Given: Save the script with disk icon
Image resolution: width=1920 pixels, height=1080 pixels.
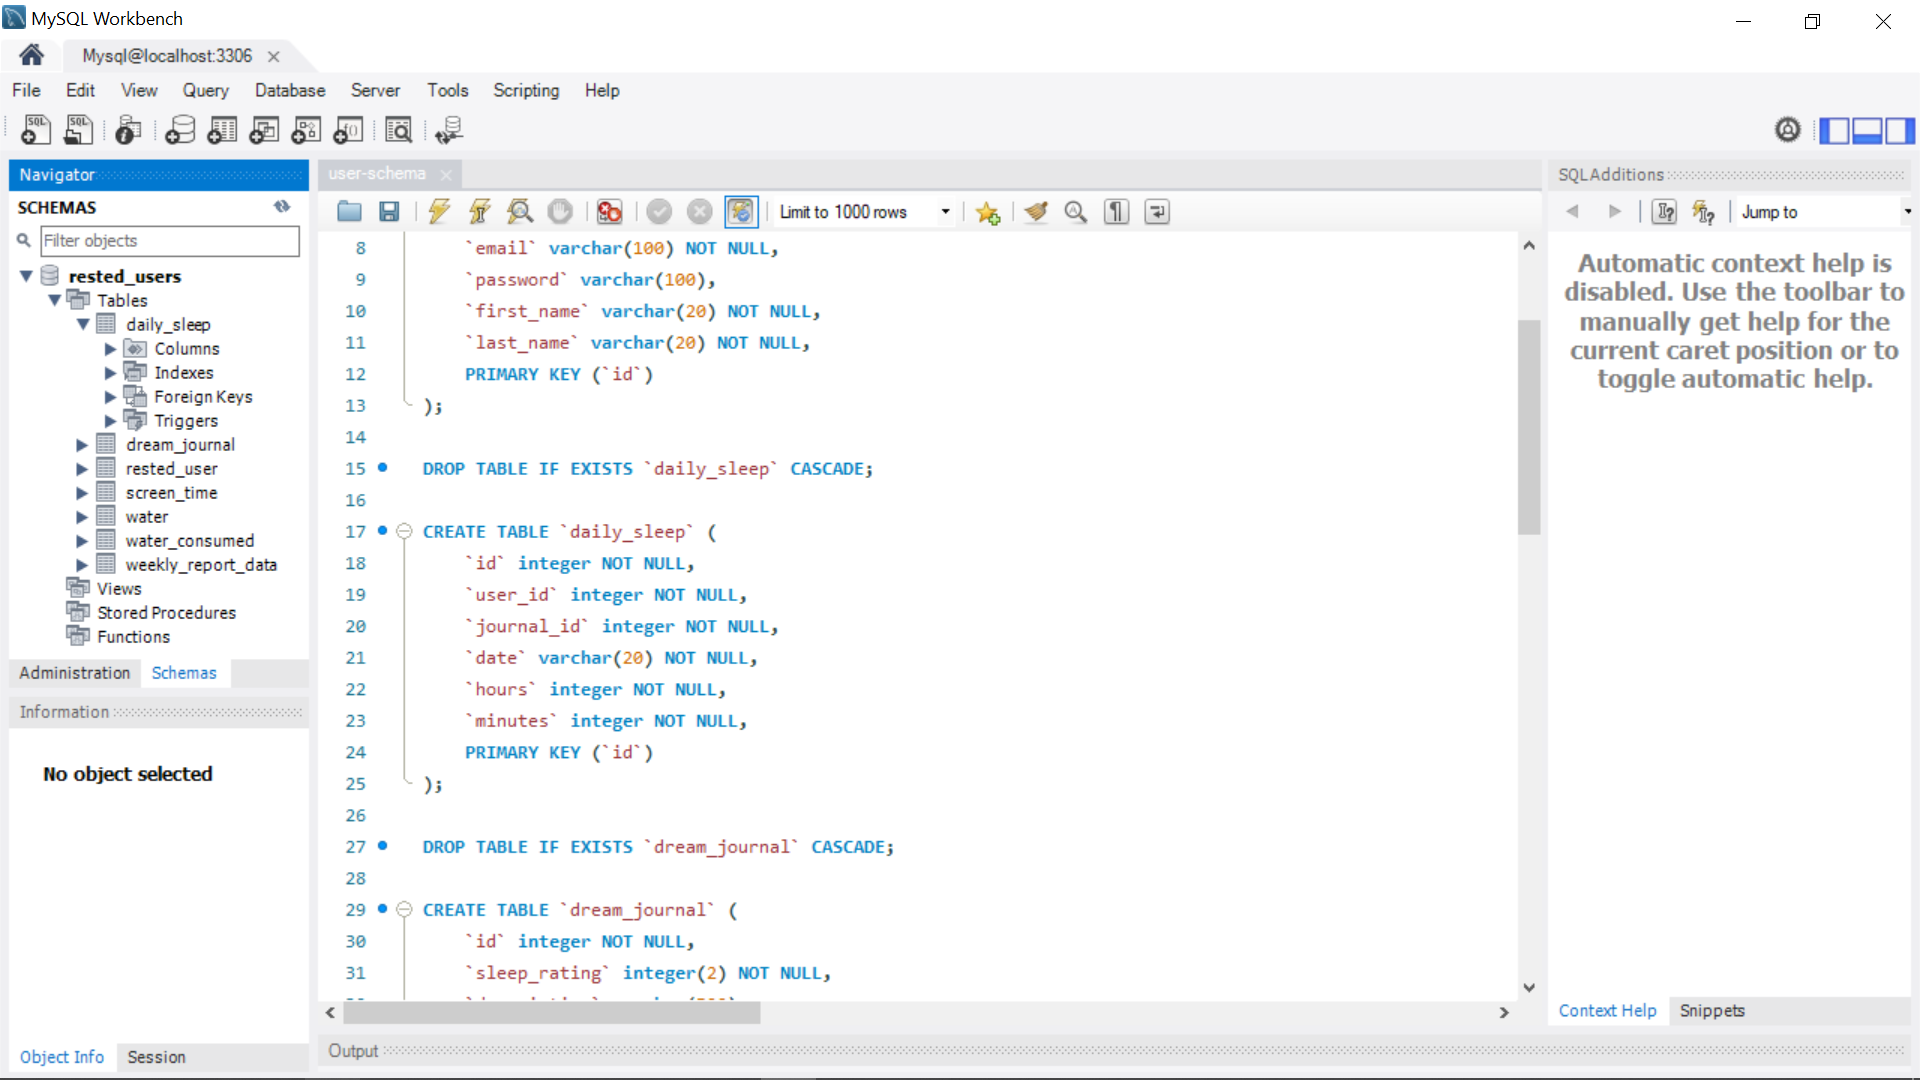Looking at the screenshot, I should coord(389,212).
